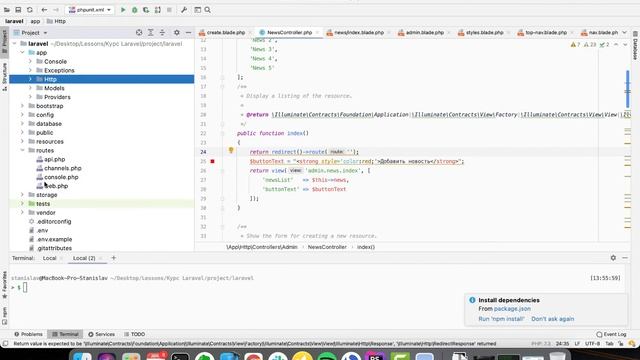The height and width of the screenshot is (360, 640).
Task: Click the editor vertical scrollbar thumb
Action: [x=627, y=89]
